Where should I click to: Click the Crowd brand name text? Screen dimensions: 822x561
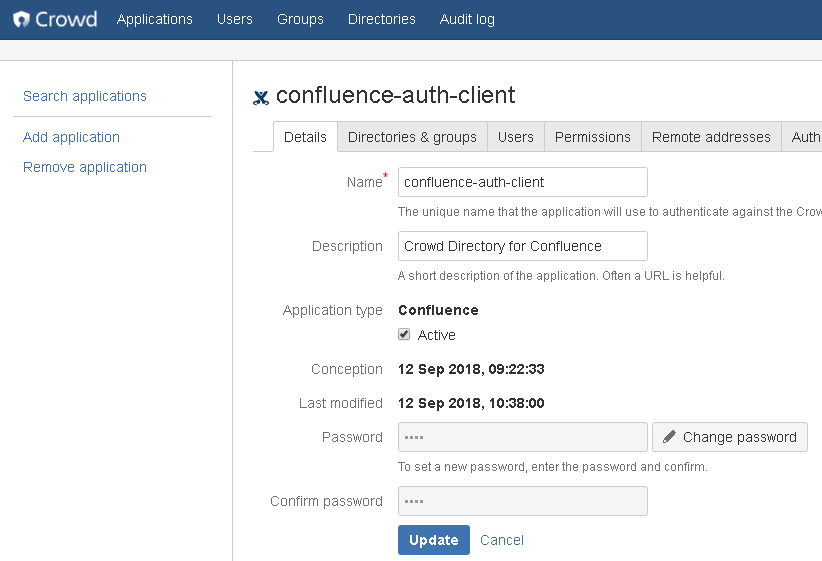[x=66, y=19]
